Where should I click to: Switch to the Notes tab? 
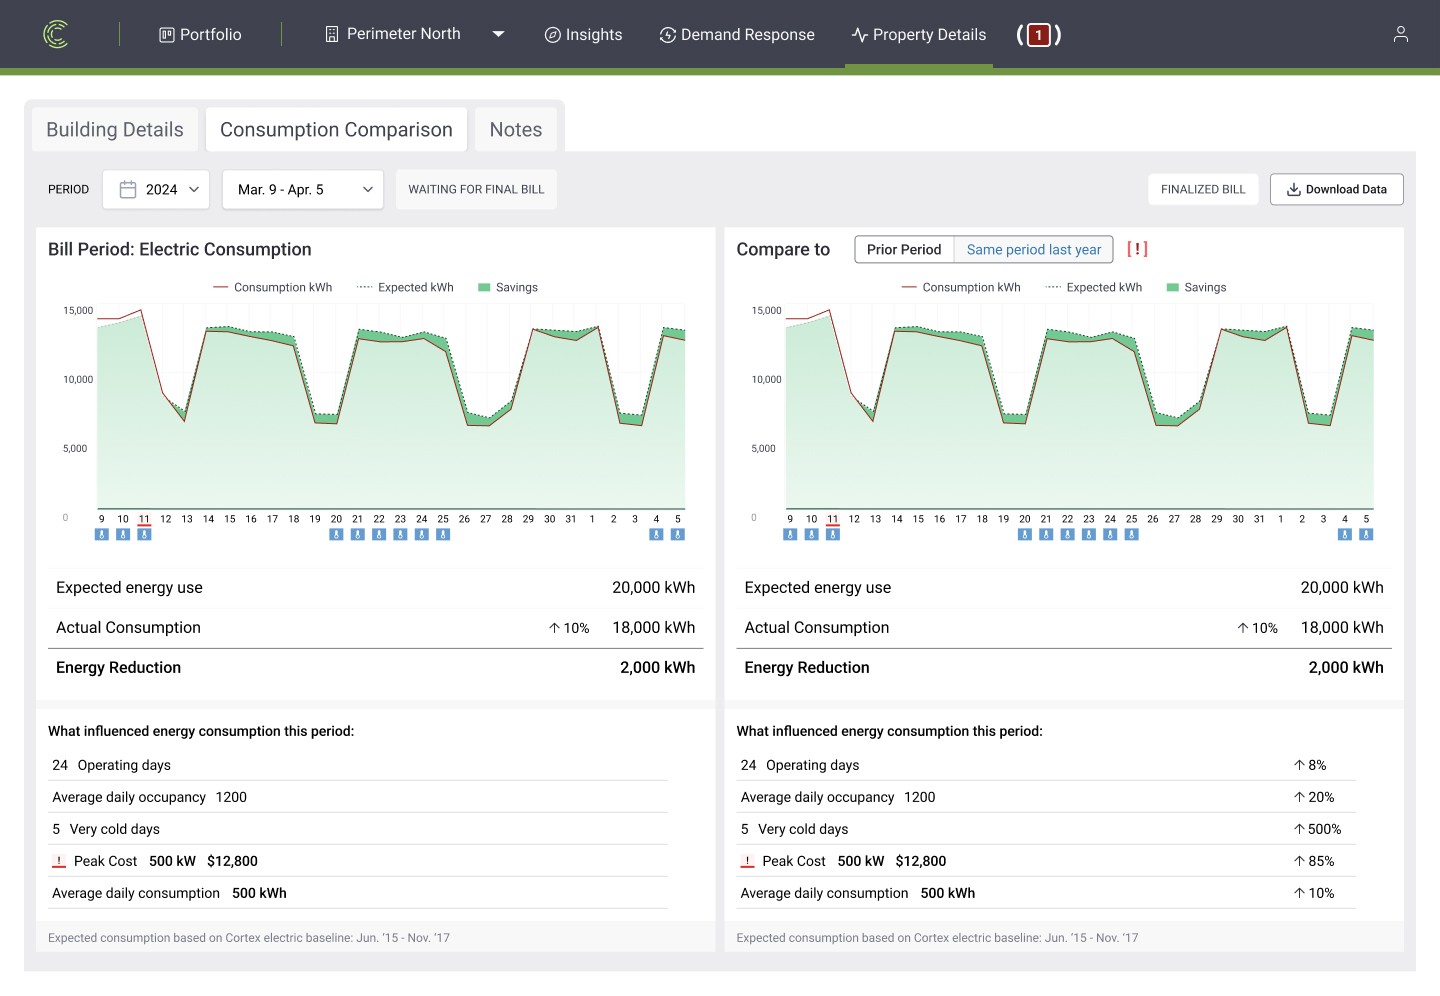(x=516, y=130)
